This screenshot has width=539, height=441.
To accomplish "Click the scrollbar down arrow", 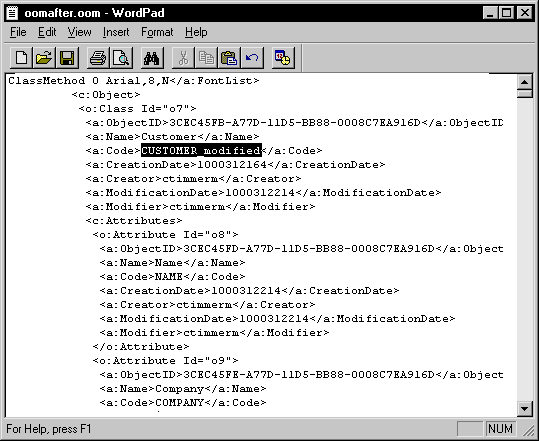I will 525,408.
